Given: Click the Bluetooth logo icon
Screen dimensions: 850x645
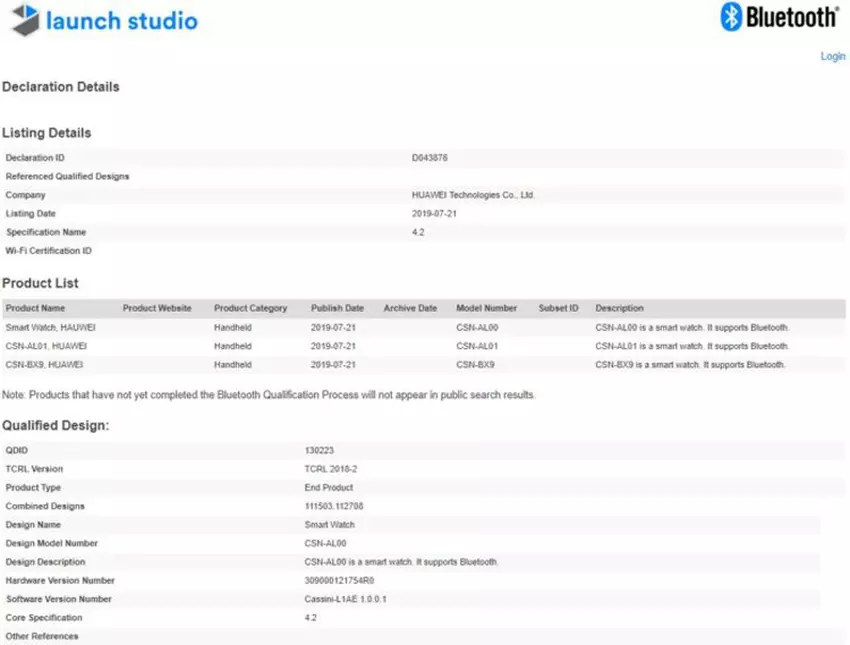Looking at the screenshot, I should pos(732,17).
